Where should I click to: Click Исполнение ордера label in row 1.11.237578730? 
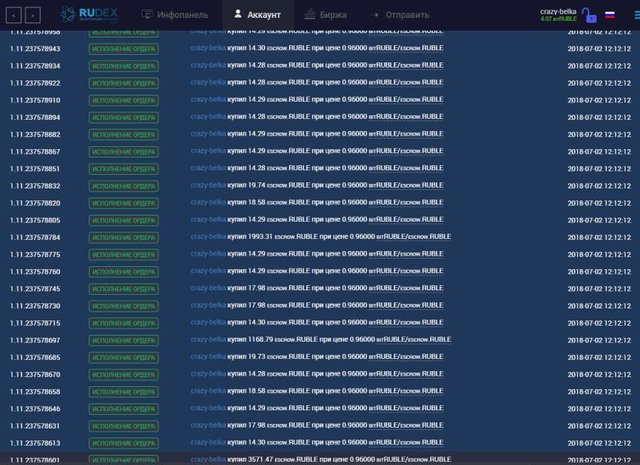(124, 306)
